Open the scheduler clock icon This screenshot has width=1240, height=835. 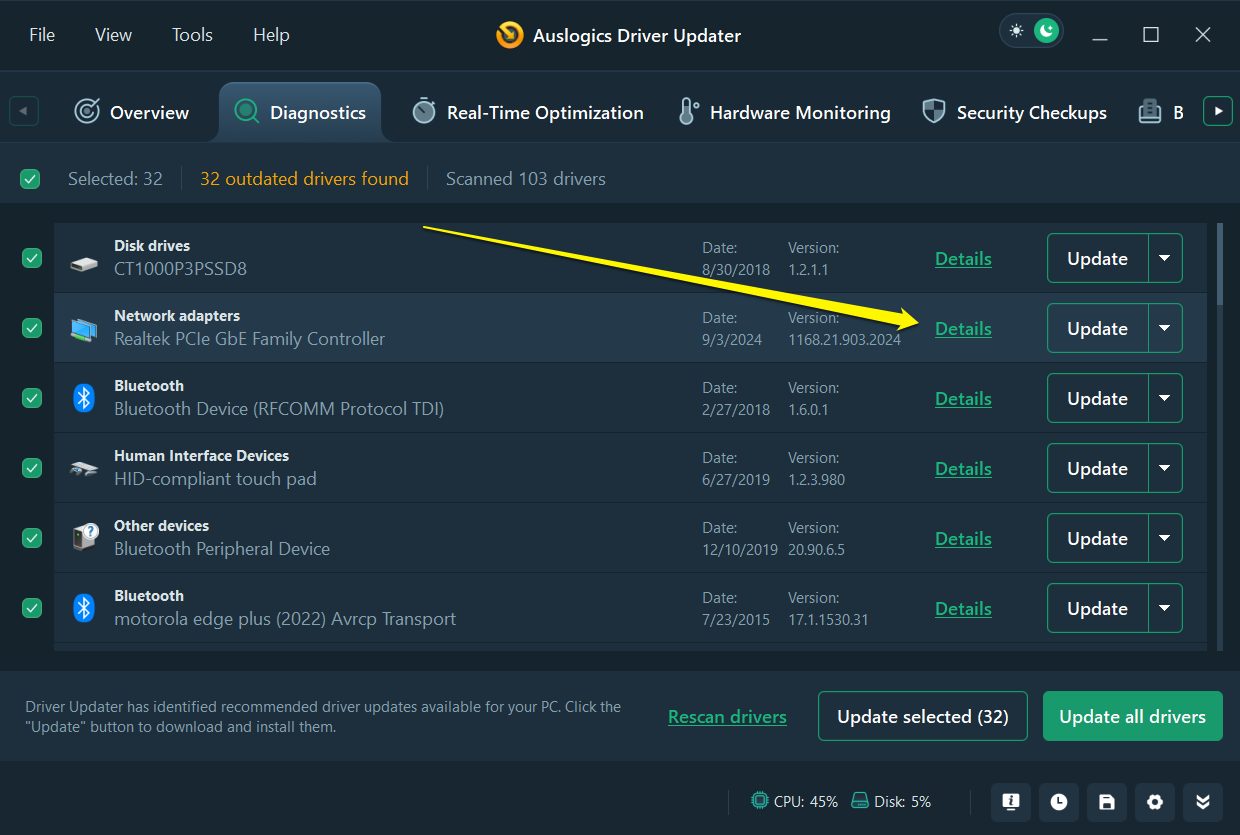point(1059,802)
